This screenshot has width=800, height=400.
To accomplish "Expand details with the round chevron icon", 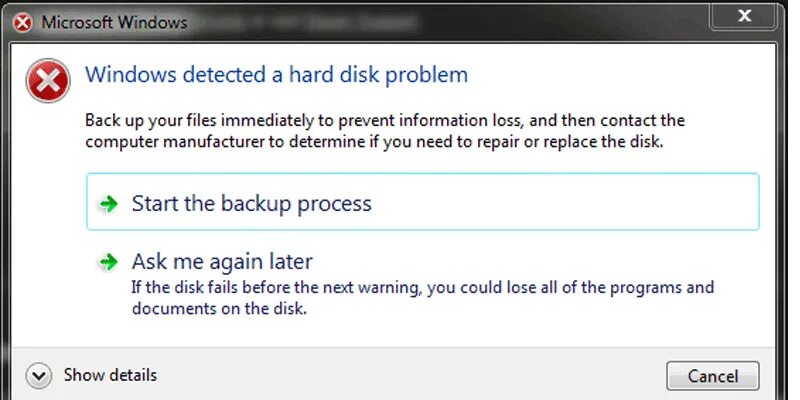I will click(x=39, y=376).
